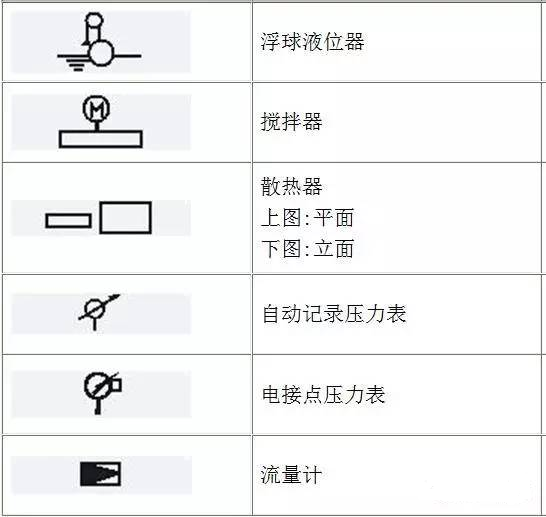This screenshot has width=546, height=517.
Task: Click the line 上图:平面
Action: (307, 218)
